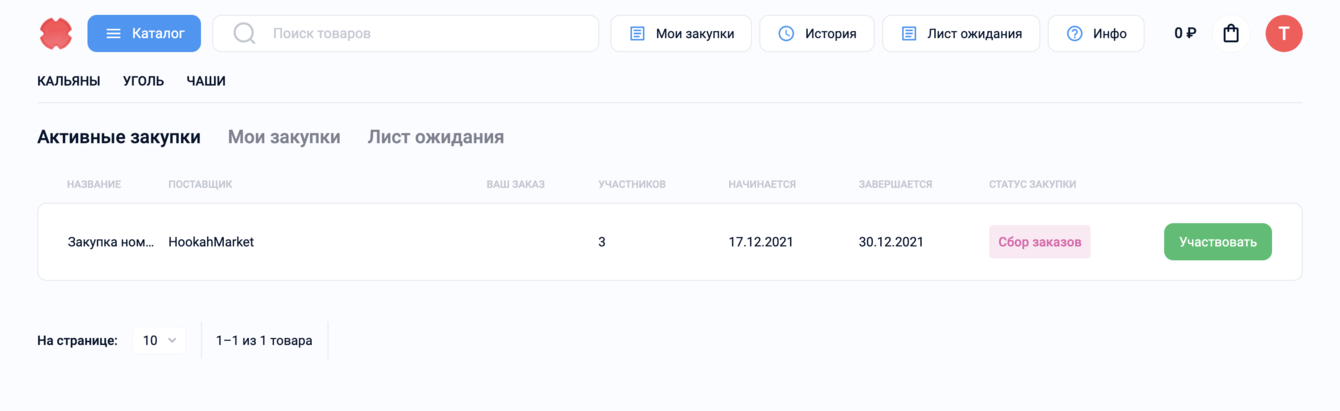The image size is (1340, 411).
Task: Select the Активные закупки tab
Action: coord(119,137)
